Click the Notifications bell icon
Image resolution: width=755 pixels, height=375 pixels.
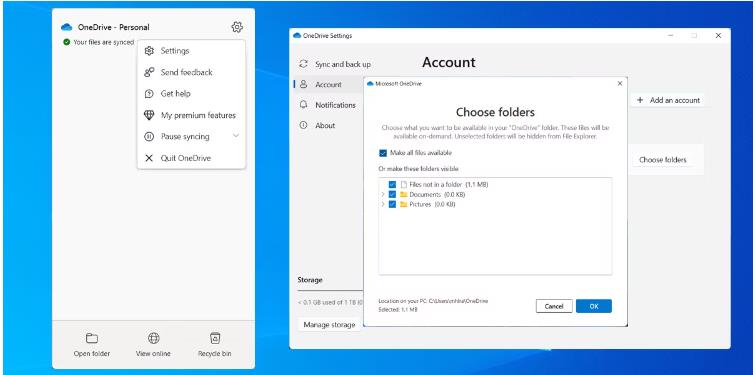point(303,104)
